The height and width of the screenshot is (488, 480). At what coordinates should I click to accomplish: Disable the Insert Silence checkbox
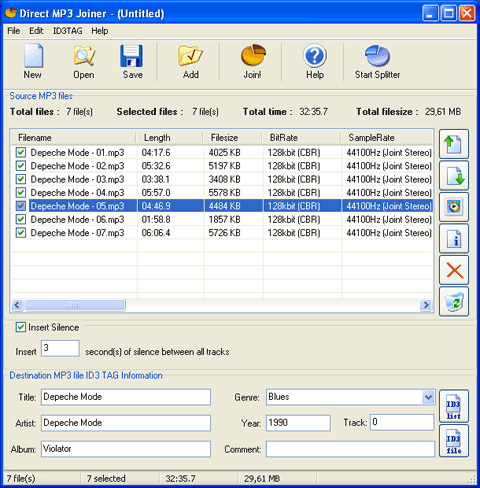(21, 327)
